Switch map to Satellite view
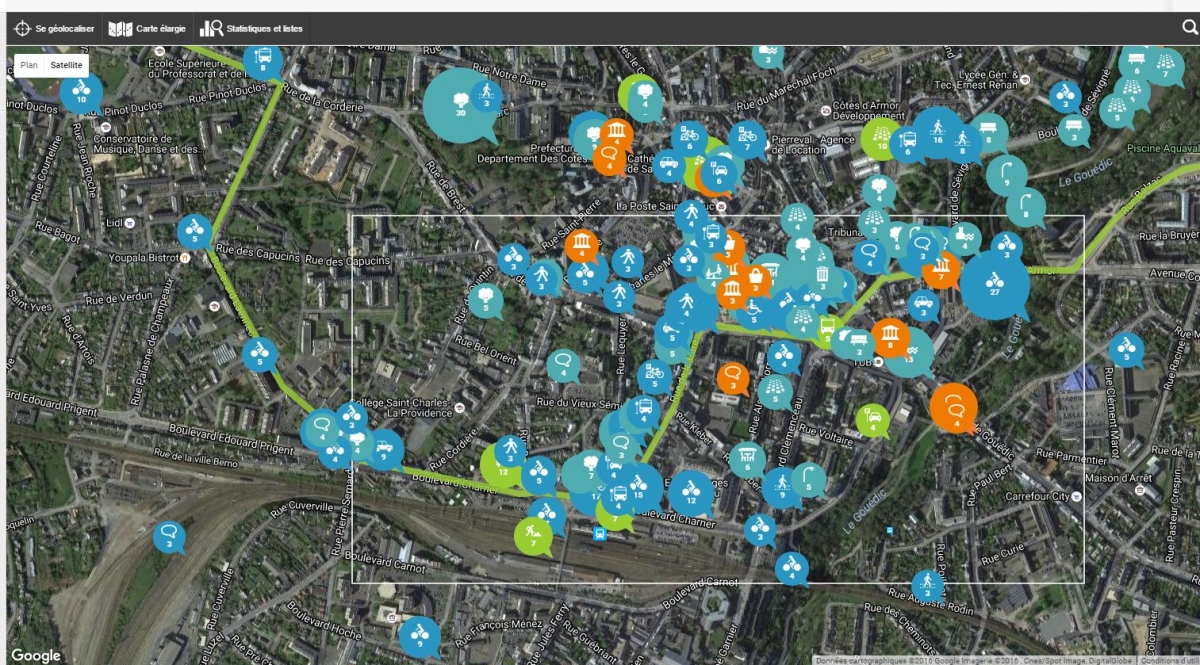The height and width of the screenshot is (665, 1200). (66, 65)
